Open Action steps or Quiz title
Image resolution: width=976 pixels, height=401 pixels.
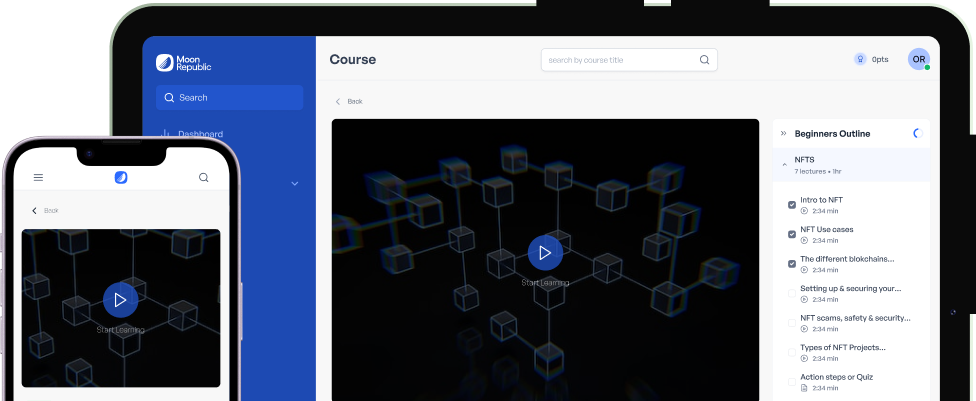point(837,377)
